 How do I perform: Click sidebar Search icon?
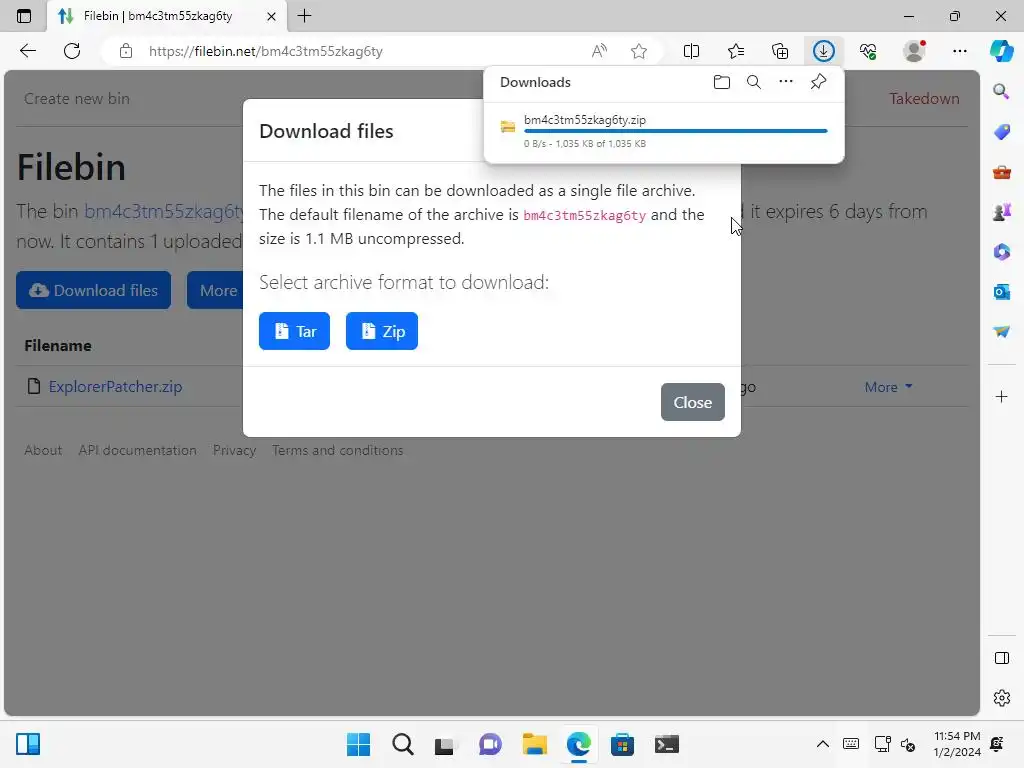coord(1001,91)
